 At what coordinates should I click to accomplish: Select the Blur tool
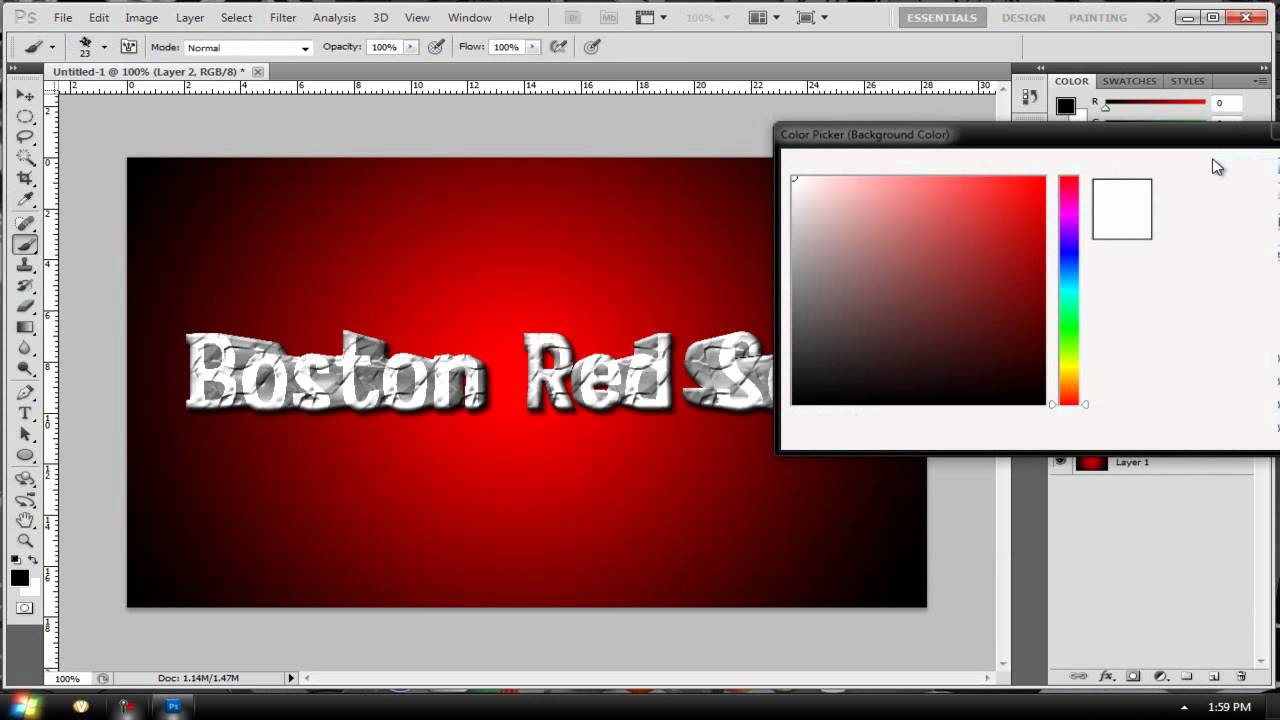(25, 349)
